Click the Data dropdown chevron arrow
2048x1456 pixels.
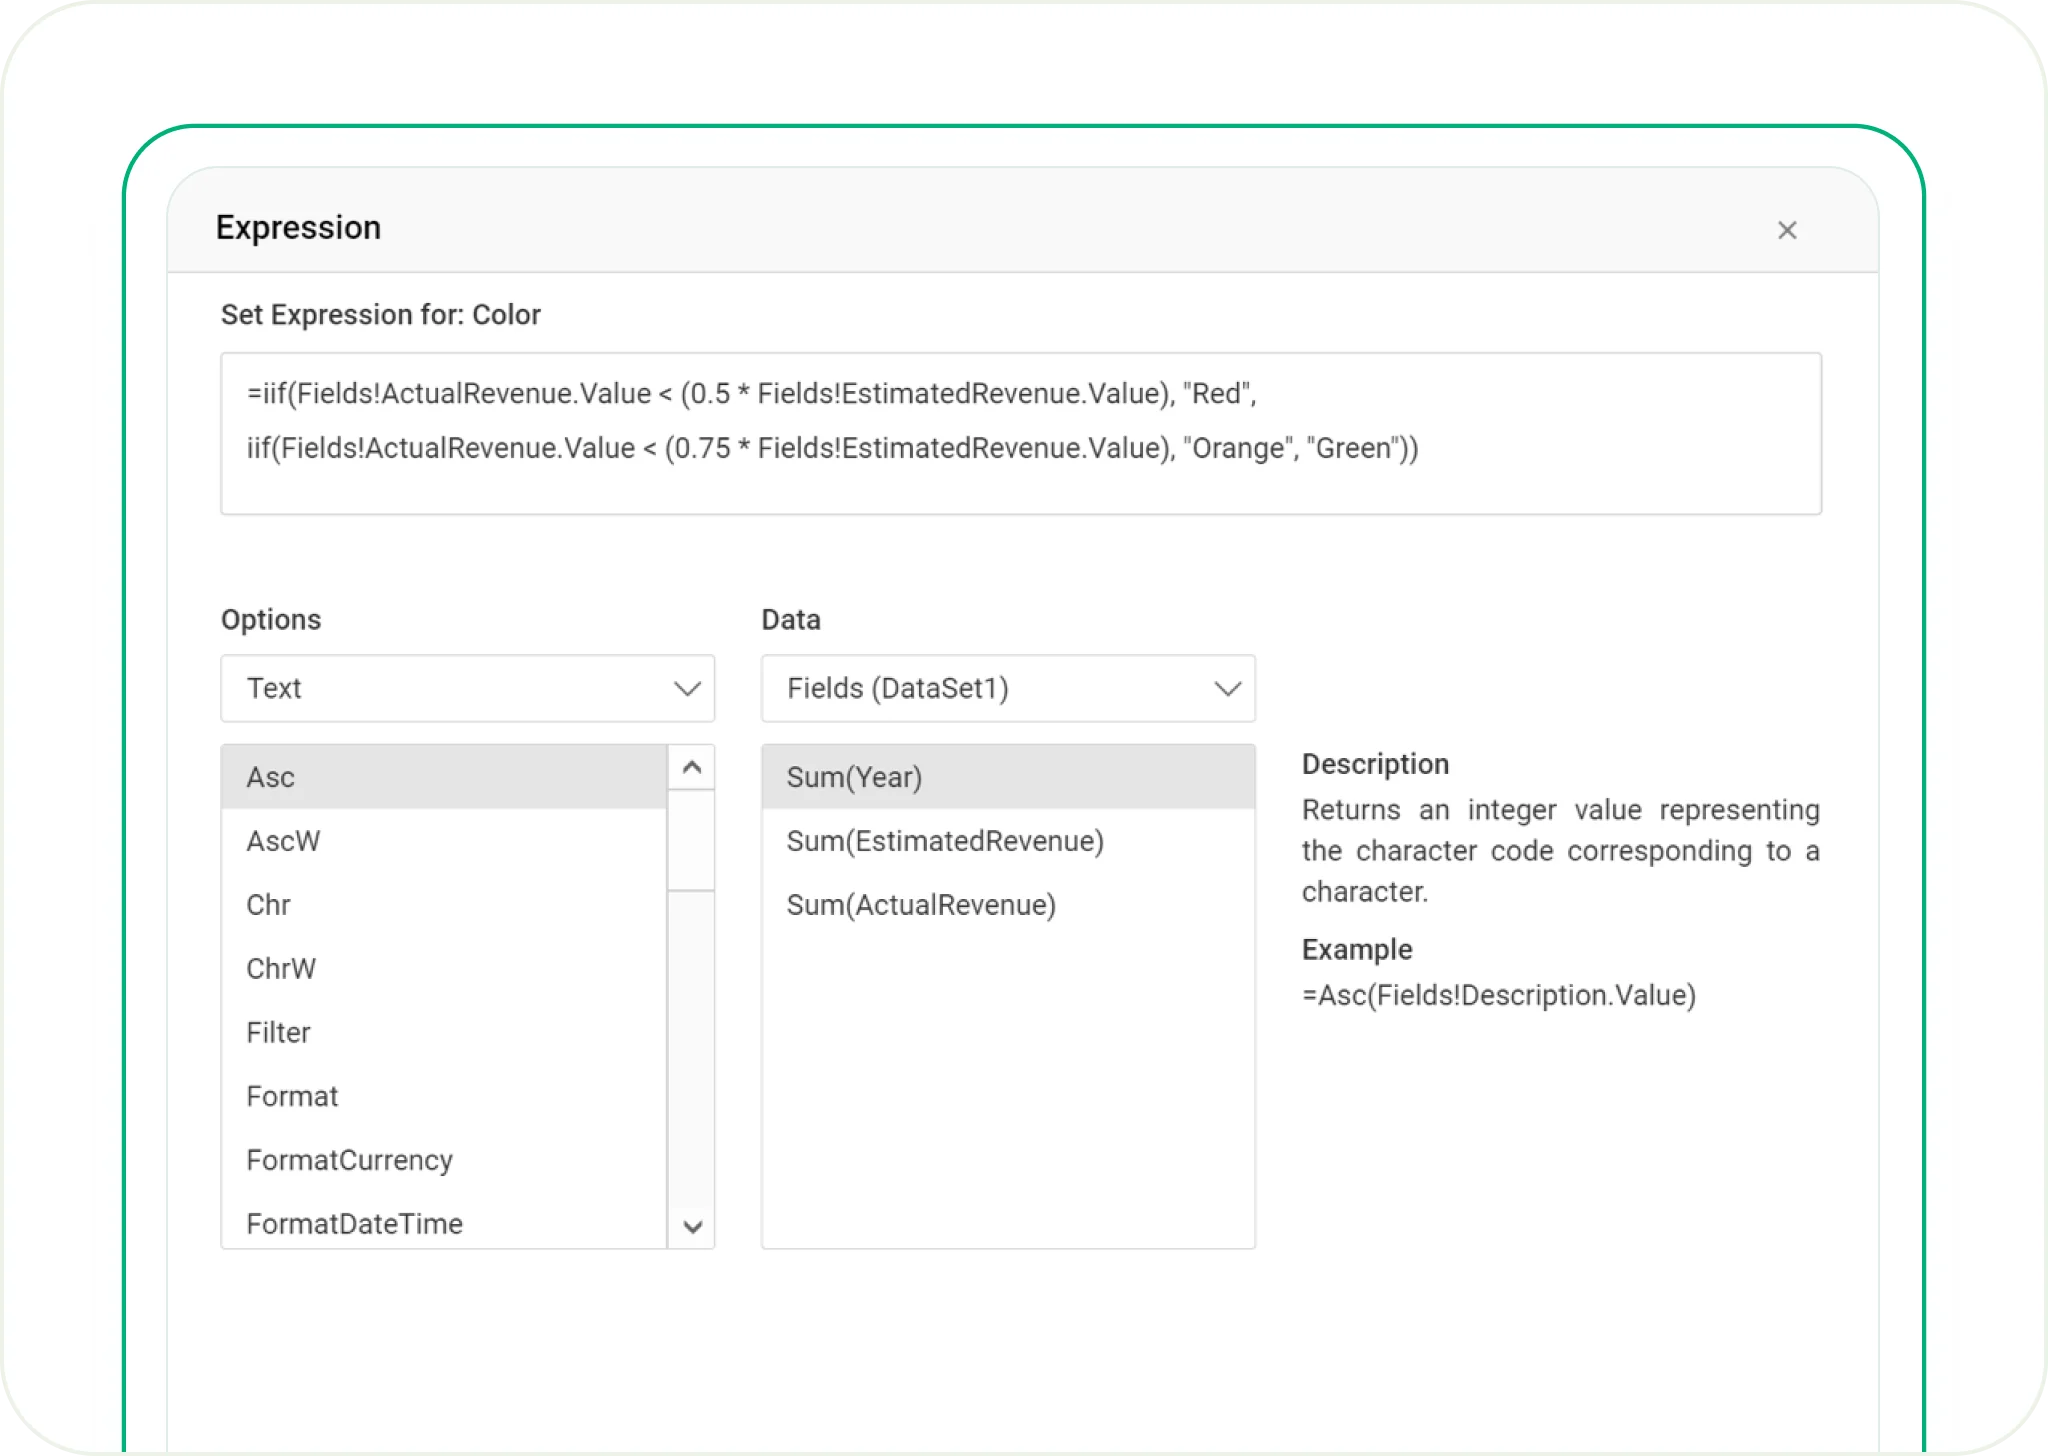(x=1227, y=688)
